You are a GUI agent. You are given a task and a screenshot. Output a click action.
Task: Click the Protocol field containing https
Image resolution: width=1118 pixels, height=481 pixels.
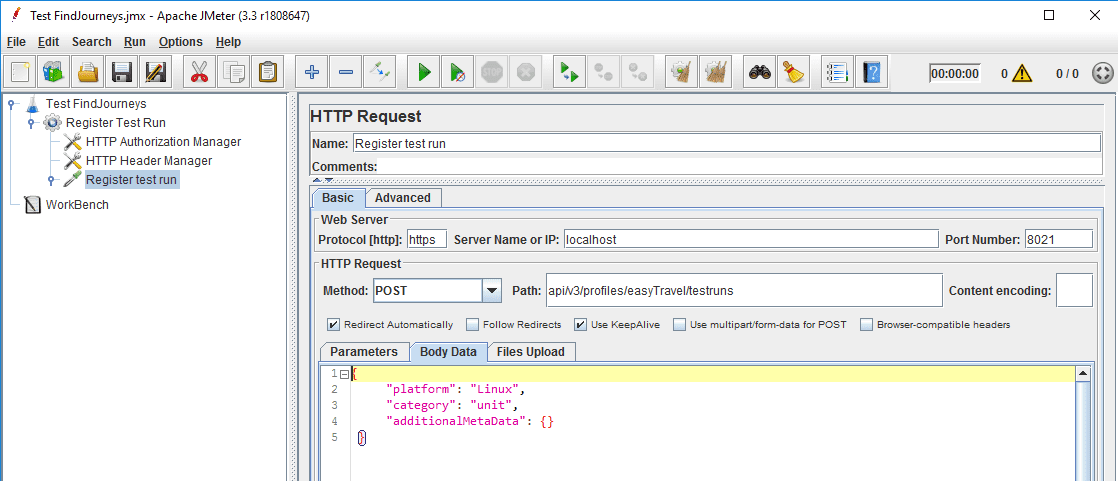click(426, 239)
